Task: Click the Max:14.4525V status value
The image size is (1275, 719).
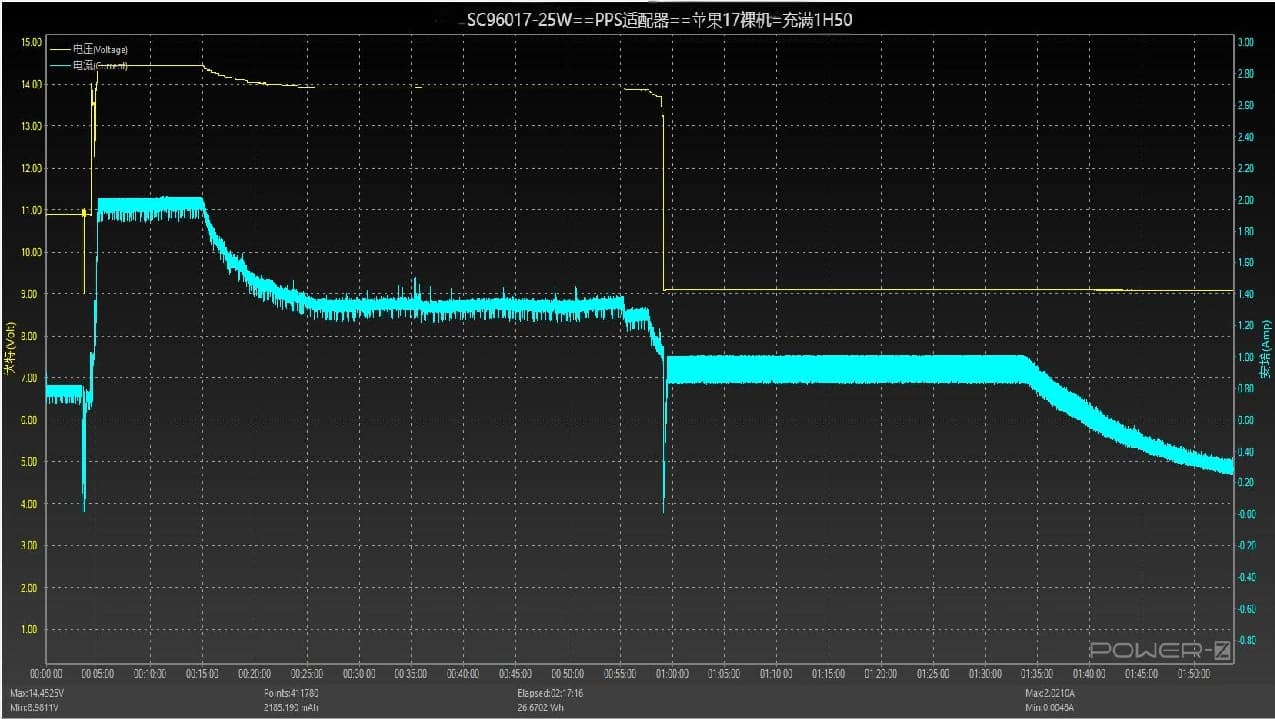Action: pyautogui.click(x=37, y=693)
